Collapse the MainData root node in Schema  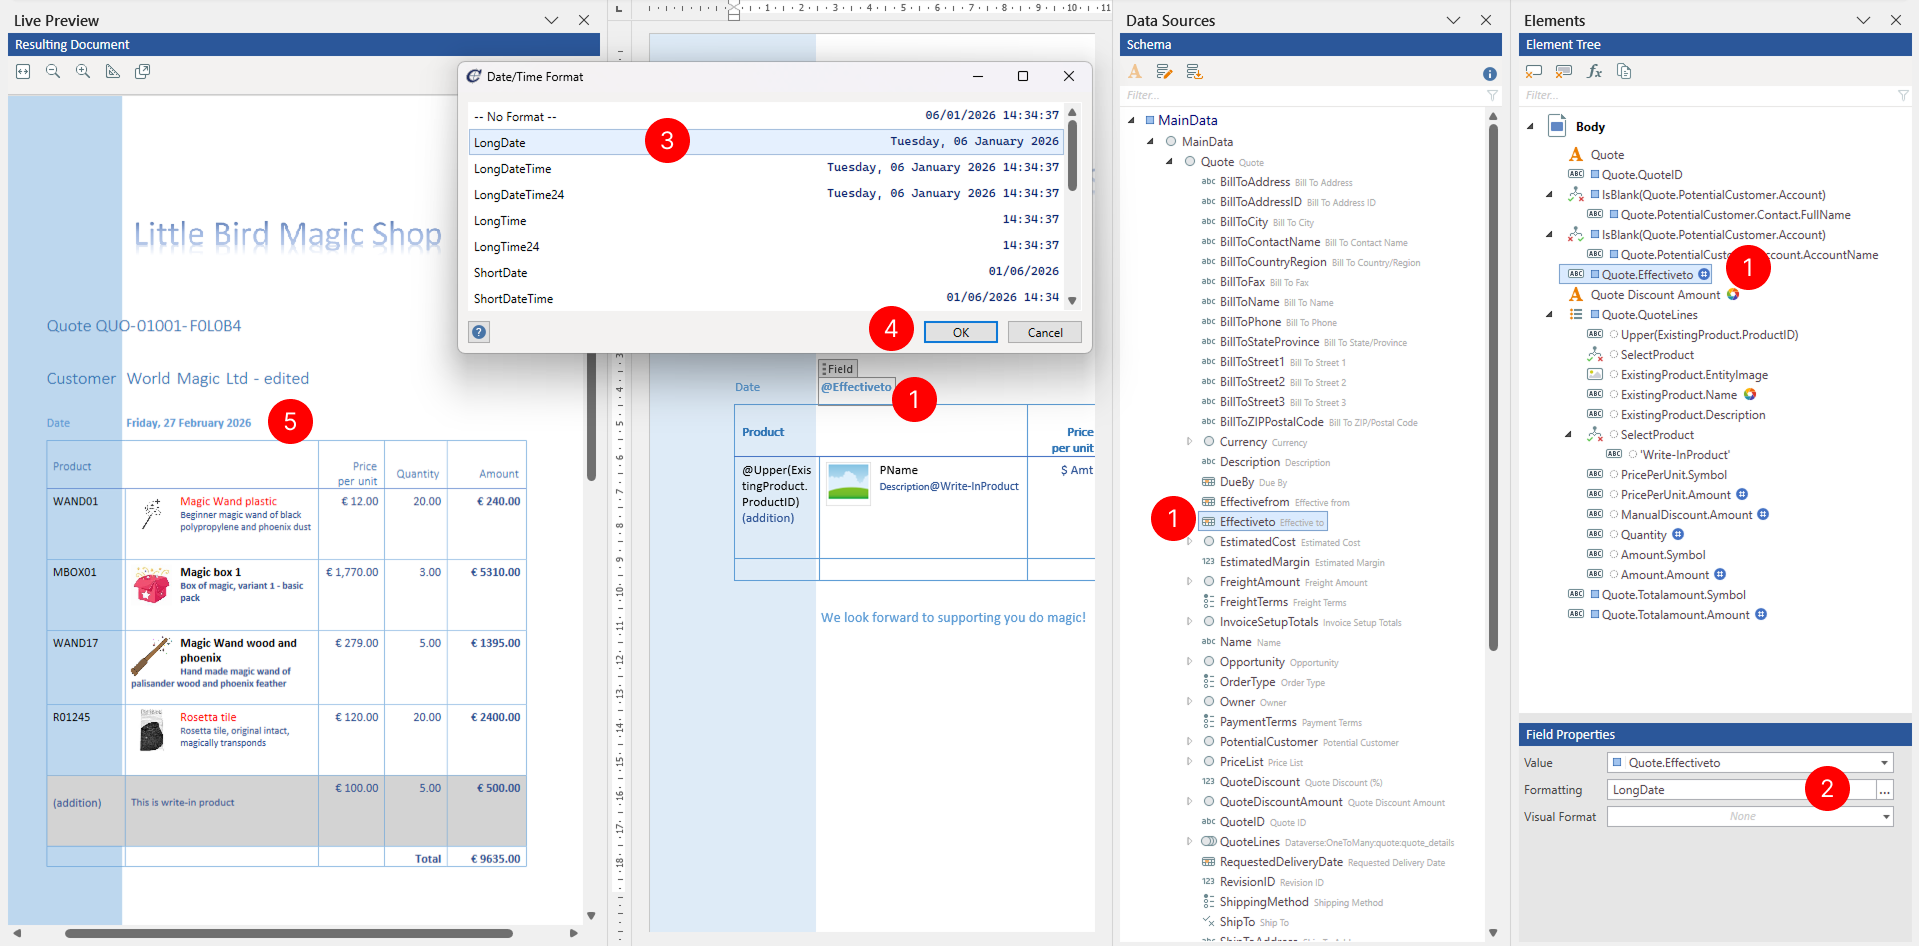click(x=1131, y=120)
